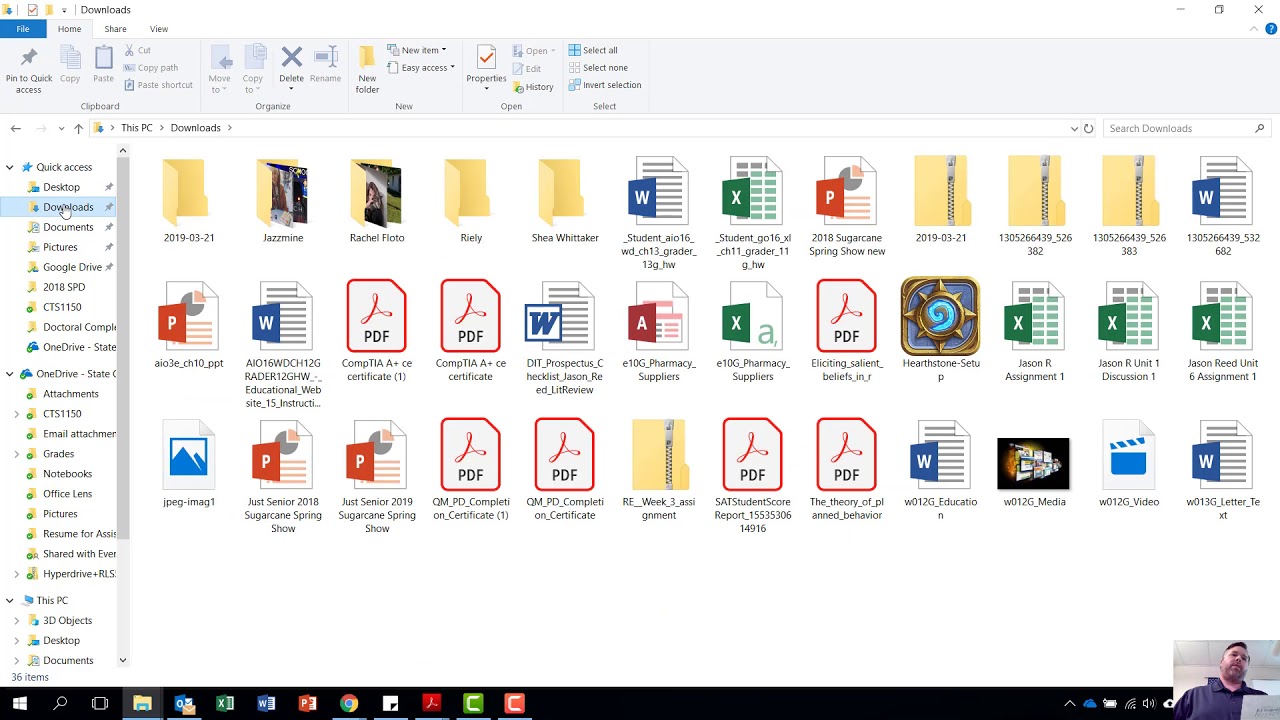The width and height of the screenshot is (1280, 720).
Task: Select 2018 Sugarcane Spring Show new presentation
Action: pos(847,205)
